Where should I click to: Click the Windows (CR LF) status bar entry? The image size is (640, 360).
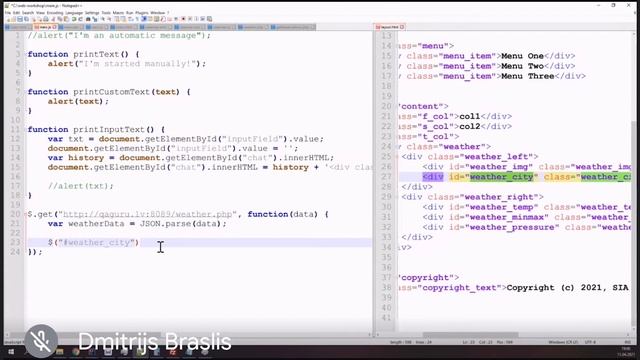[x=563, y=342]
